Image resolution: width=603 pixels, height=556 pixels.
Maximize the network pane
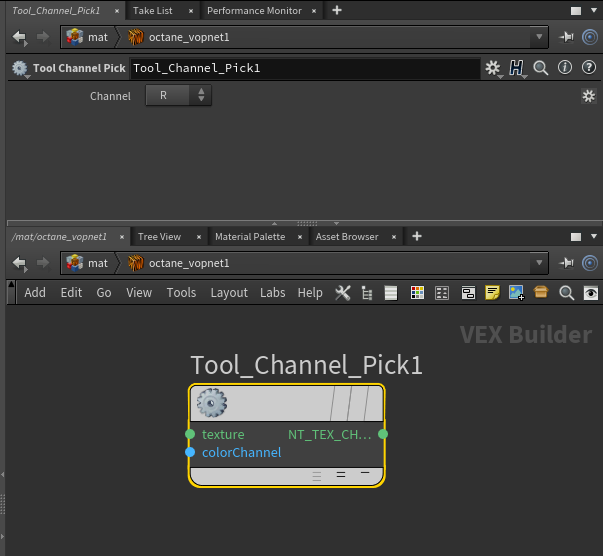(x=576, y=237)
